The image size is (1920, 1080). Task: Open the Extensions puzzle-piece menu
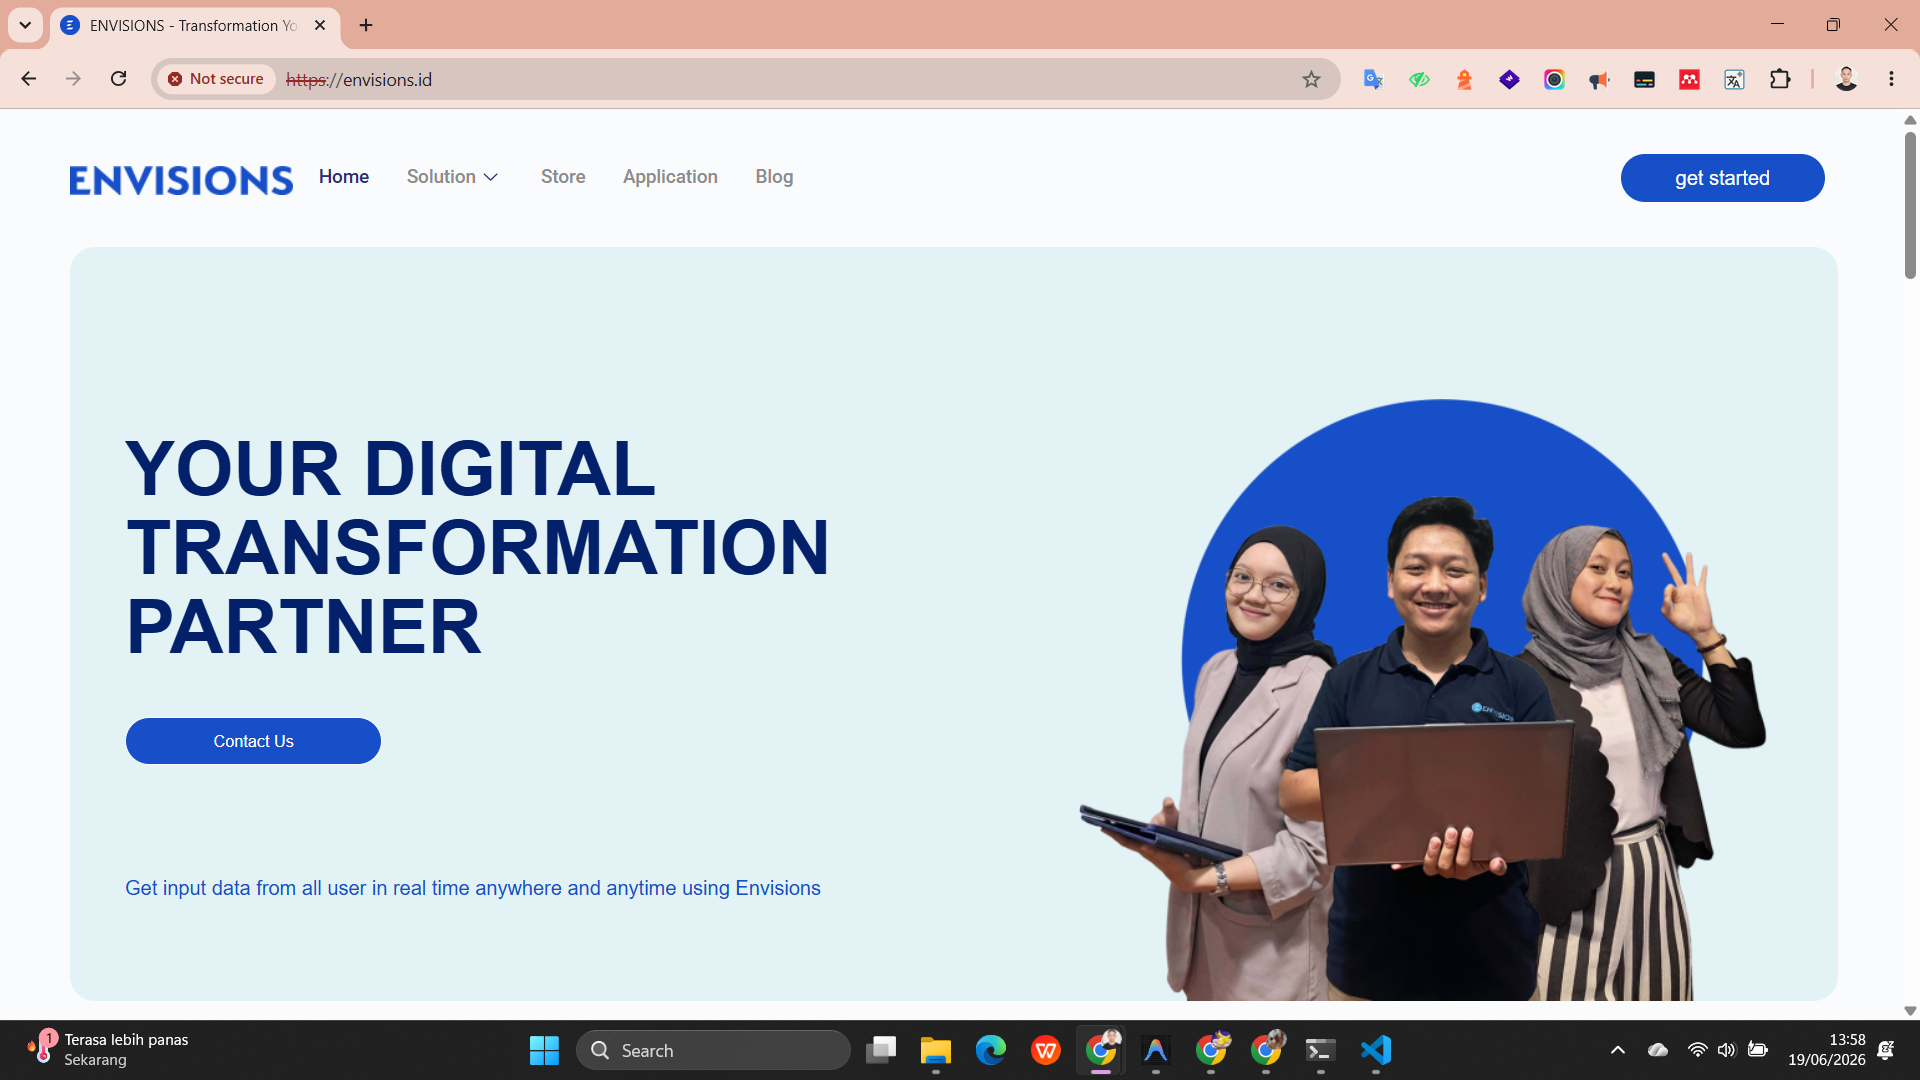click(x=1780, y=79)
